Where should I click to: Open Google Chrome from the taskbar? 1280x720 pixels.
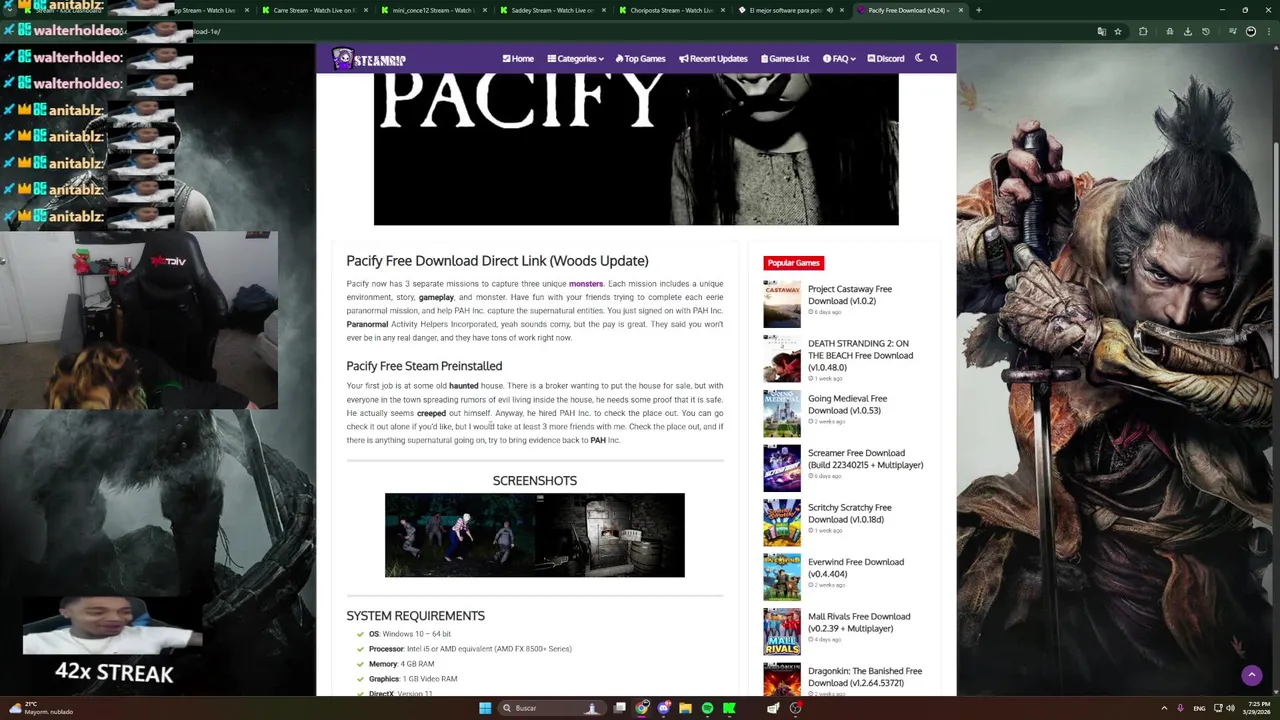642,708
